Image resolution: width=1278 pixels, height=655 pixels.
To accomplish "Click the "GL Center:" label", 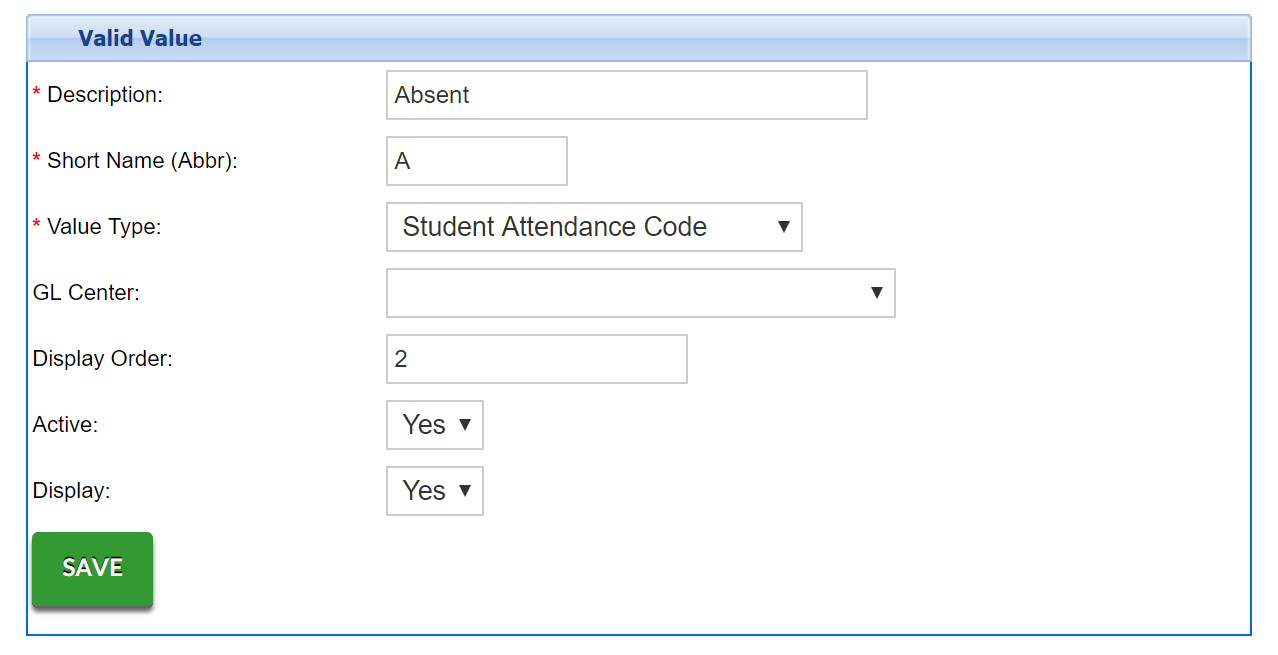I will [x=86, y=293].
